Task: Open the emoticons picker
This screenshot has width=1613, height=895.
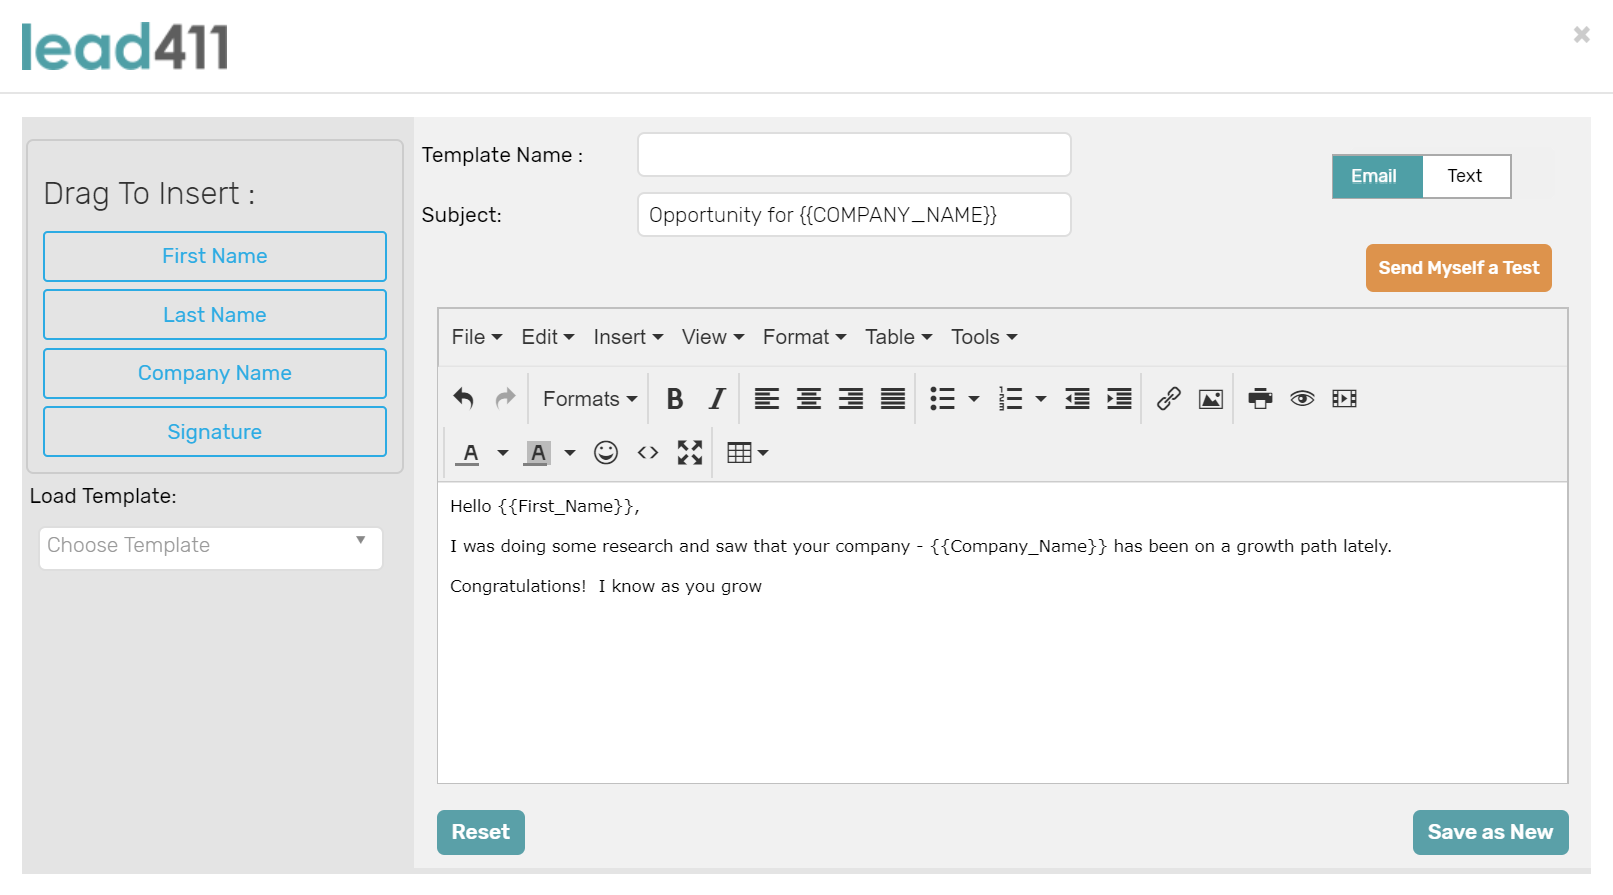Action: (x=606, y=453)
